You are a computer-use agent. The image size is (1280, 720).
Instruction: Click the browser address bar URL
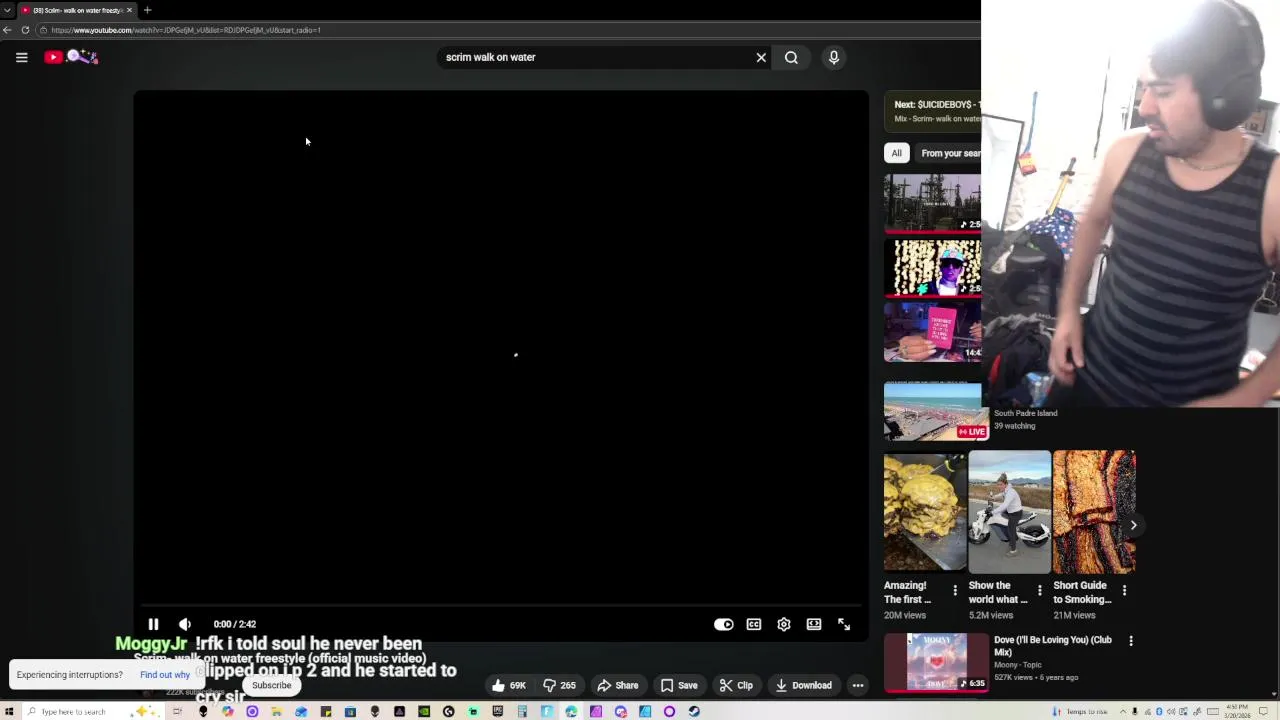tap(186, 30)
